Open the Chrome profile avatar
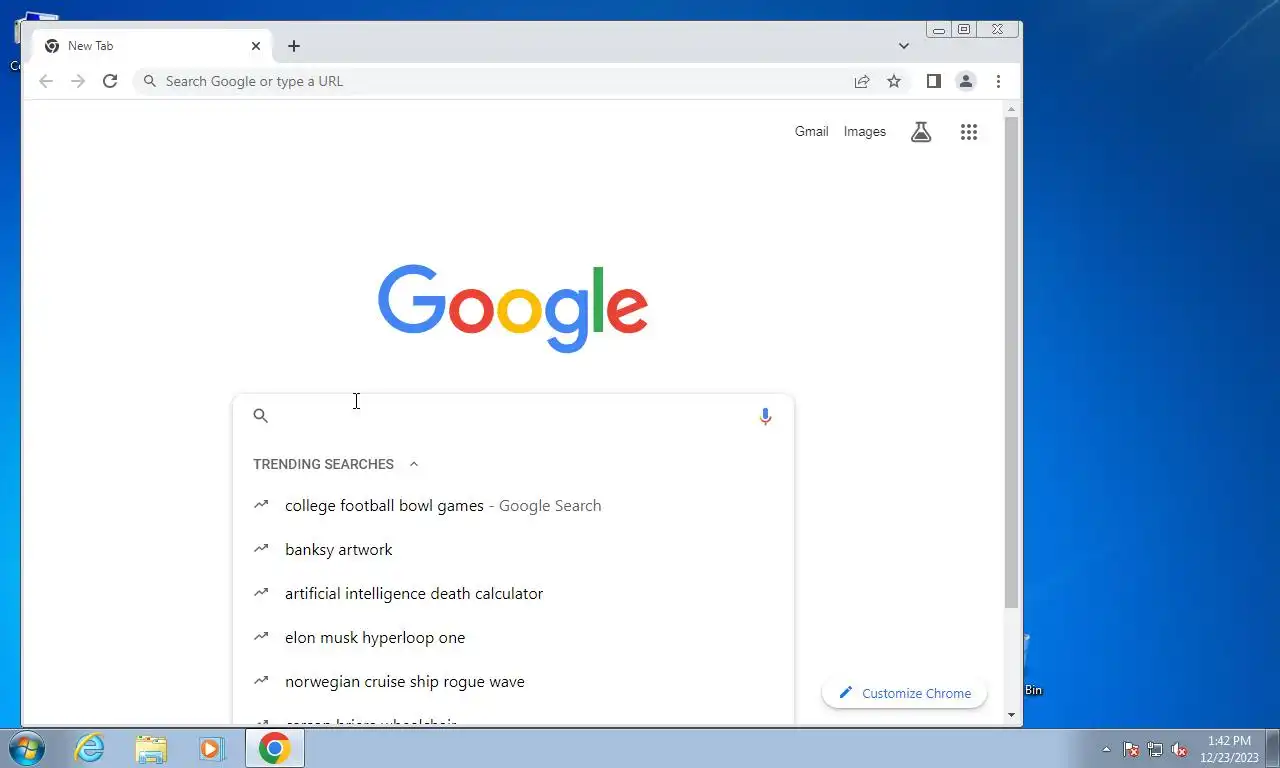The image size is (1280, 768). point(965,81)
